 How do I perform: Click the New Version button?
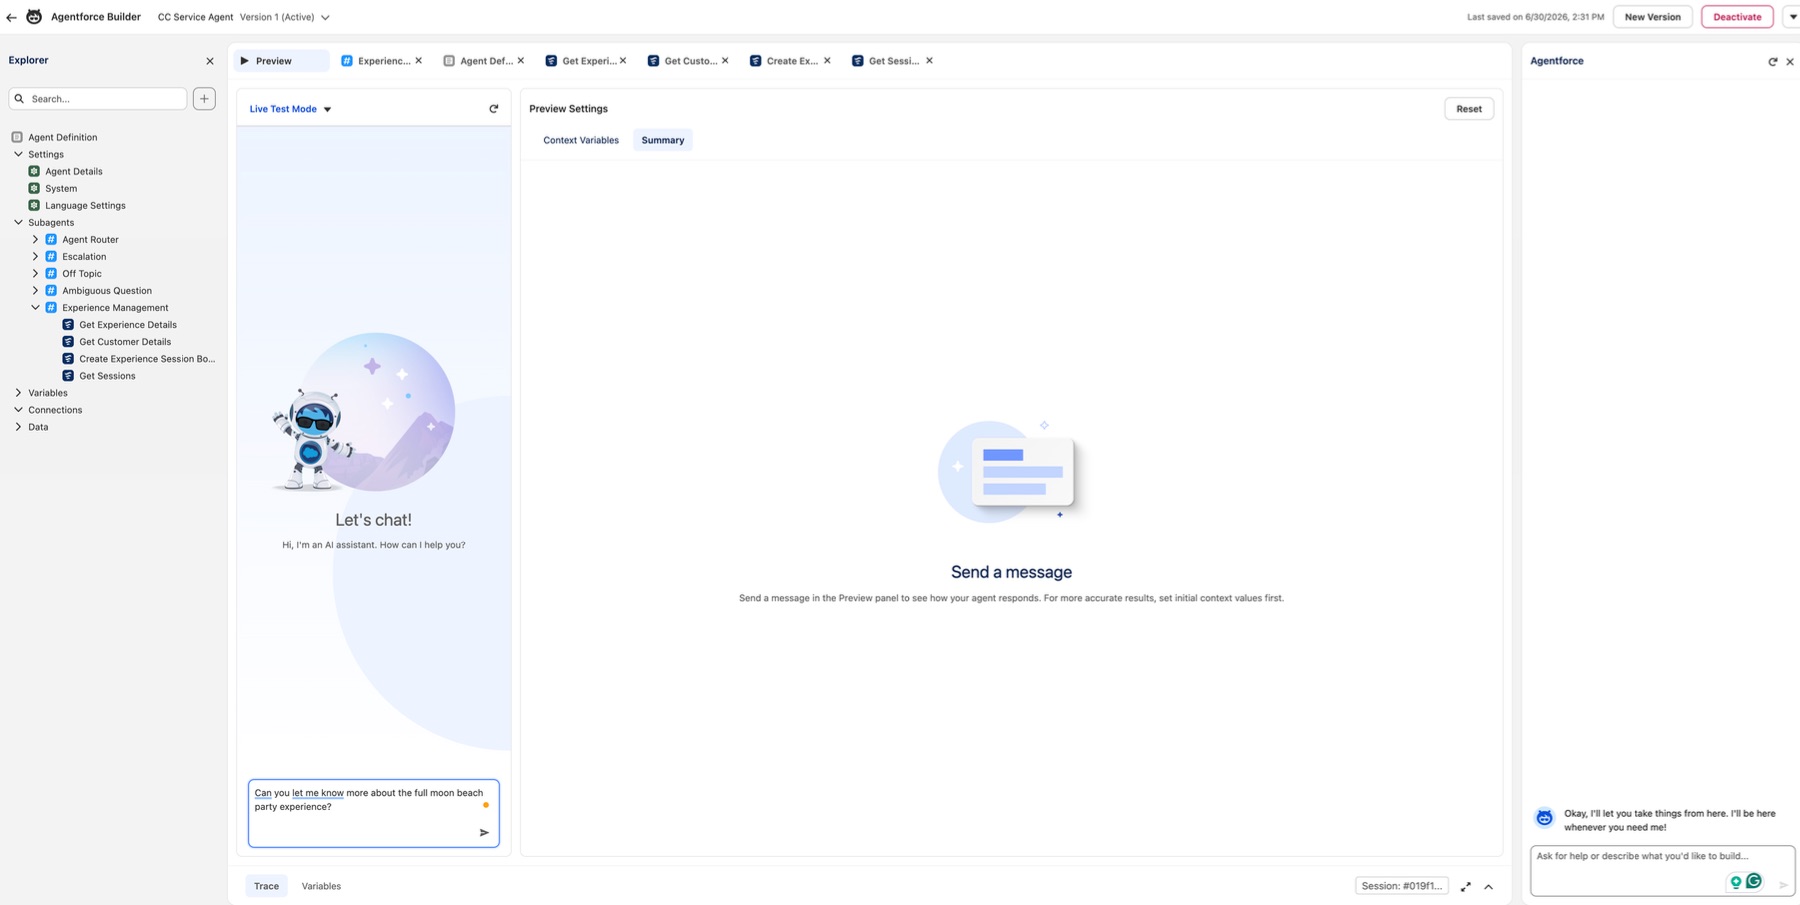pyautogui.click(x=1652, y=17)
